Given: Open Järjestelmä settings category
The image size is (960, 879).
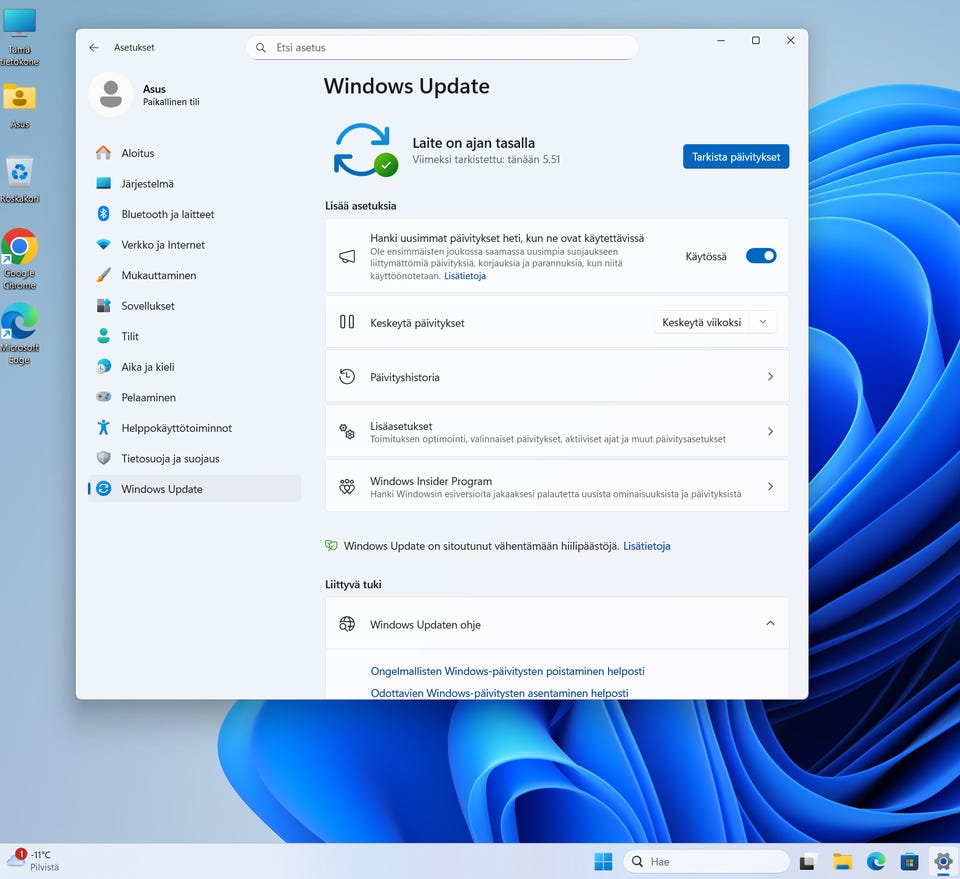Looking at the screenshot, I should click(x=195, y=184).
